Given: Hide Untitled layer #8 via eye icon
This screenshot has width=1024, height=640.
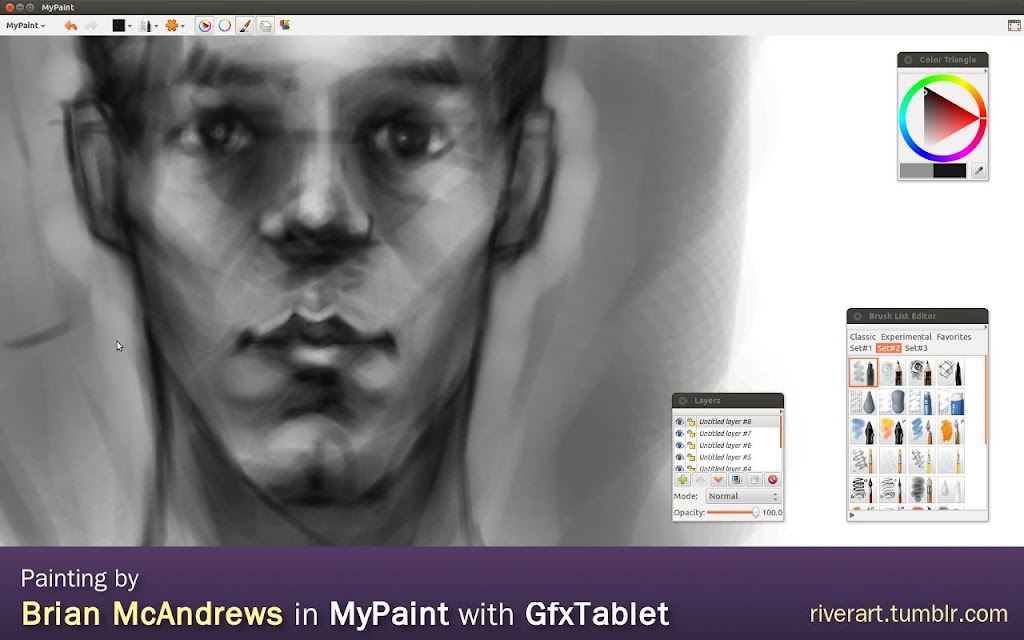Looking at the screenshot, I should pyautogui.click(x=679, y=422).
